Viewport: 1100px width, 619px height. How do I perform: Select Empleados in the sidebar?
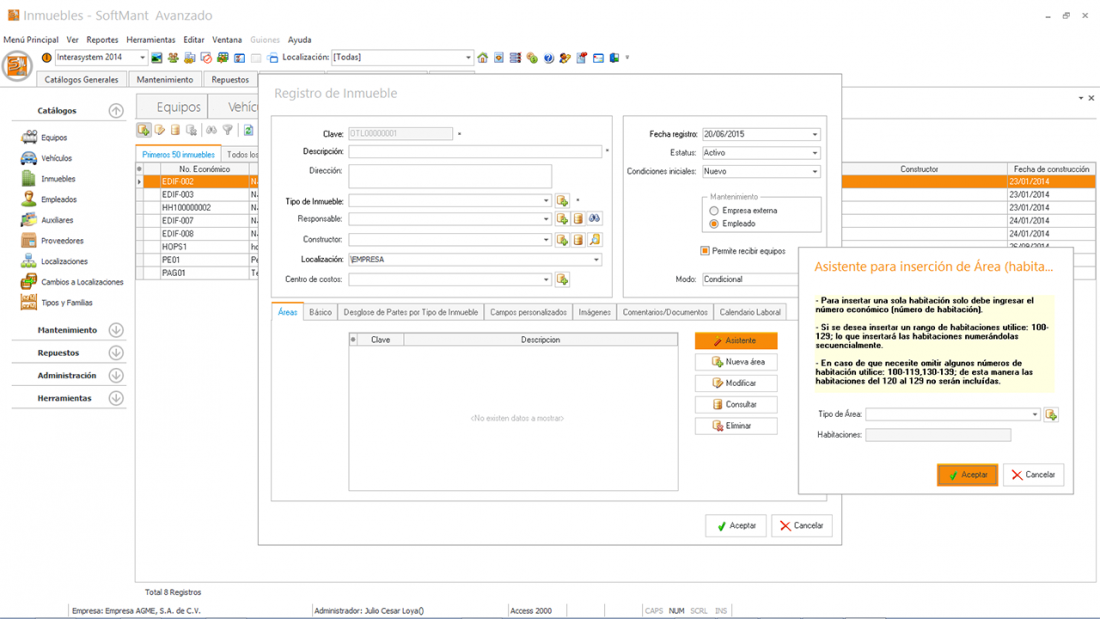(x=58, y=200)
